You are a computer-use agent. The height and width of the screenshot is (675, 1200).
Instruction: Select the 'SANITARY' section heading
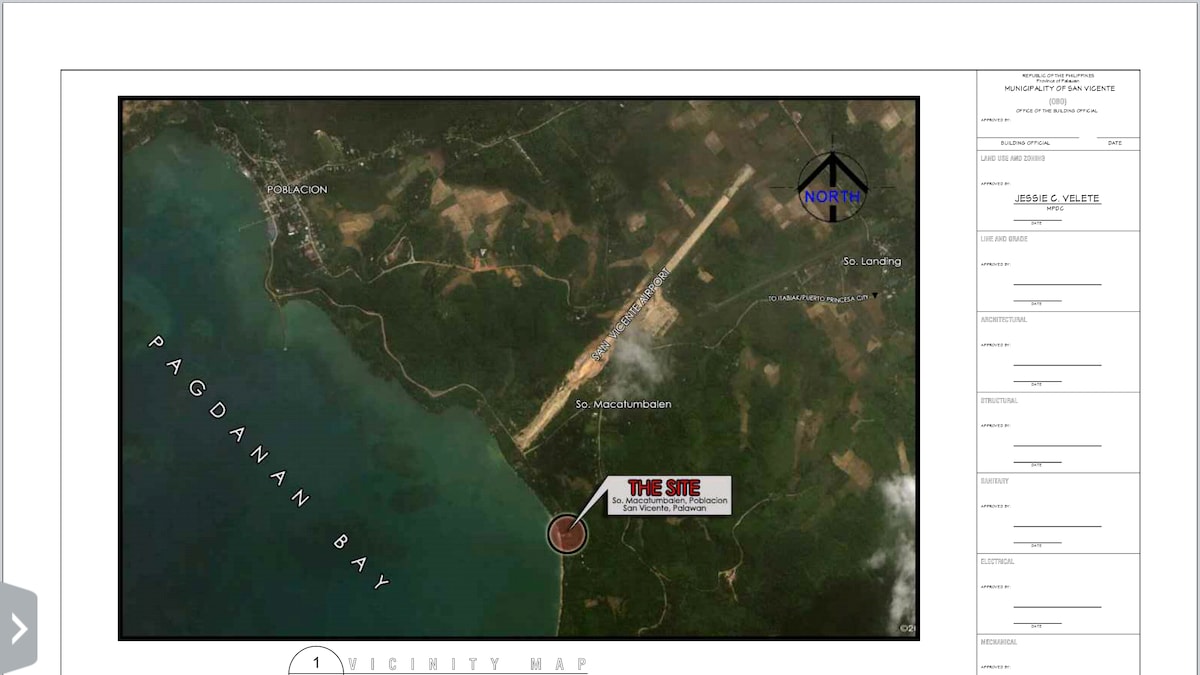pyautogui.click(x=995, y=481)
